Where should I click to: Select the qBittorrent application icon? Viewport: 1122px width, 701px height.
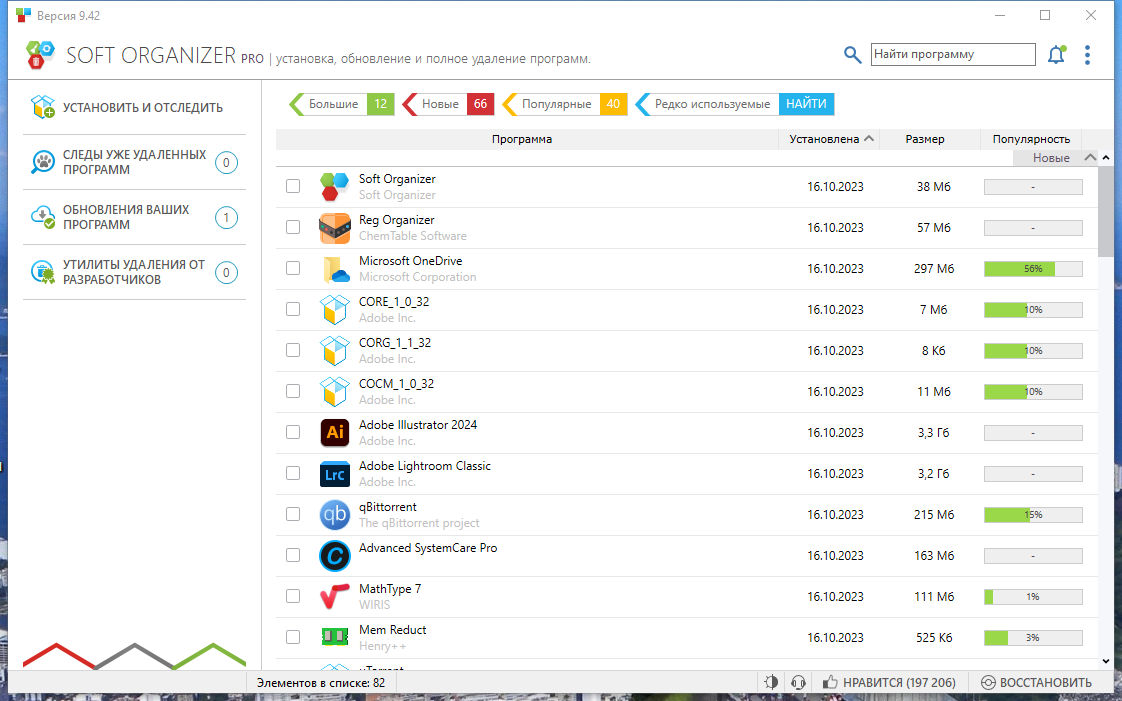(334, 514)
